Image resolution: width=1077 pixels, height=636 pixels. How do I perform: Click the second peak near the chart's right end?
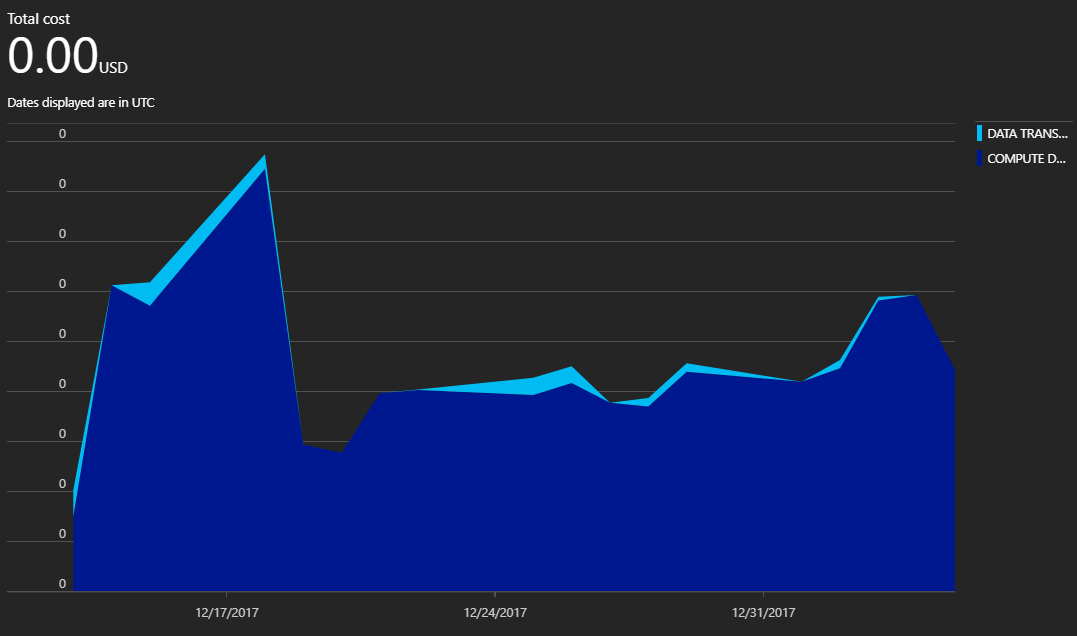915,295
